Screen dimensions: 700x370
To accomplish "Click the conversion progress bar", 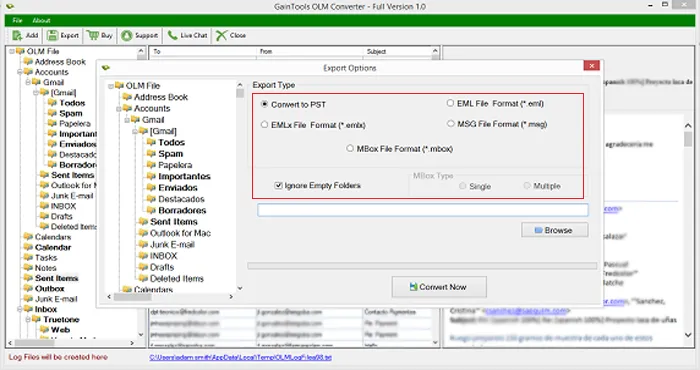I will pos(422,266).
